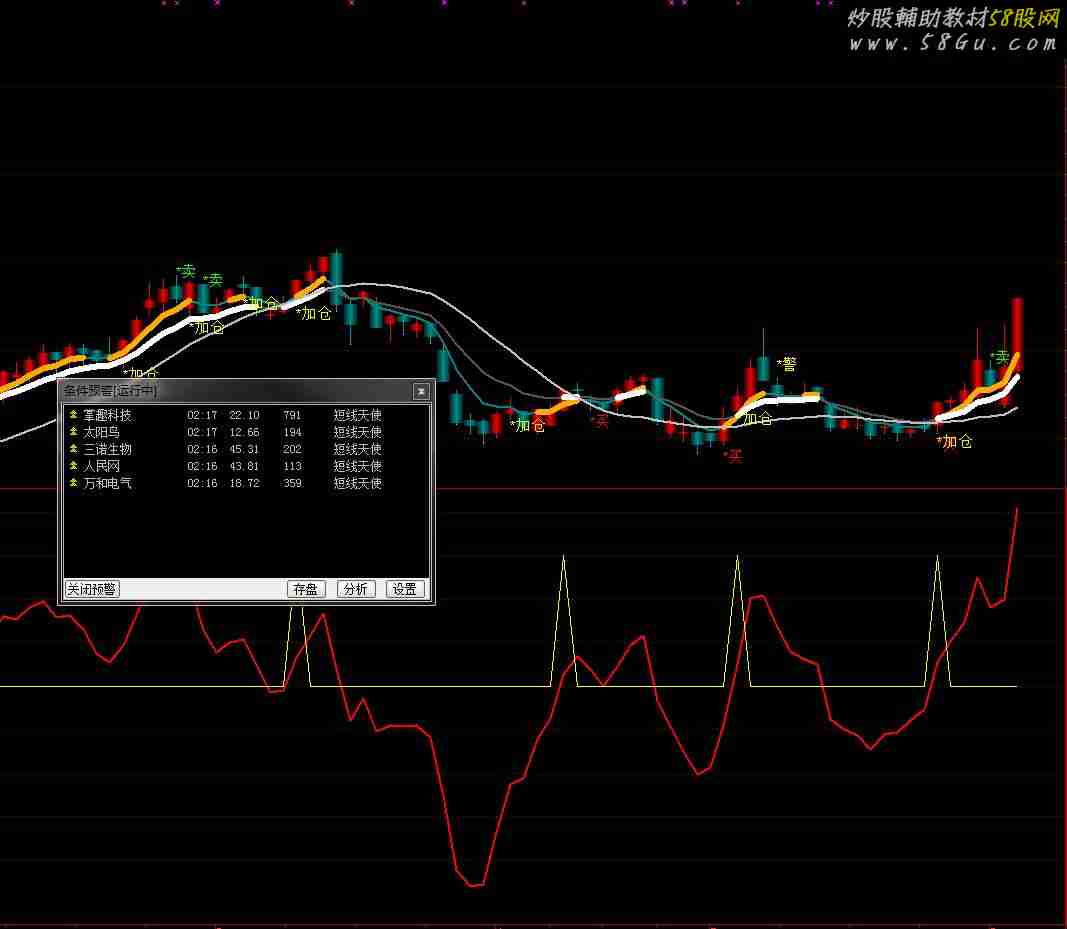Open 分析 from the alert dialog
The image size is (1067, 929).
point(356,589)
